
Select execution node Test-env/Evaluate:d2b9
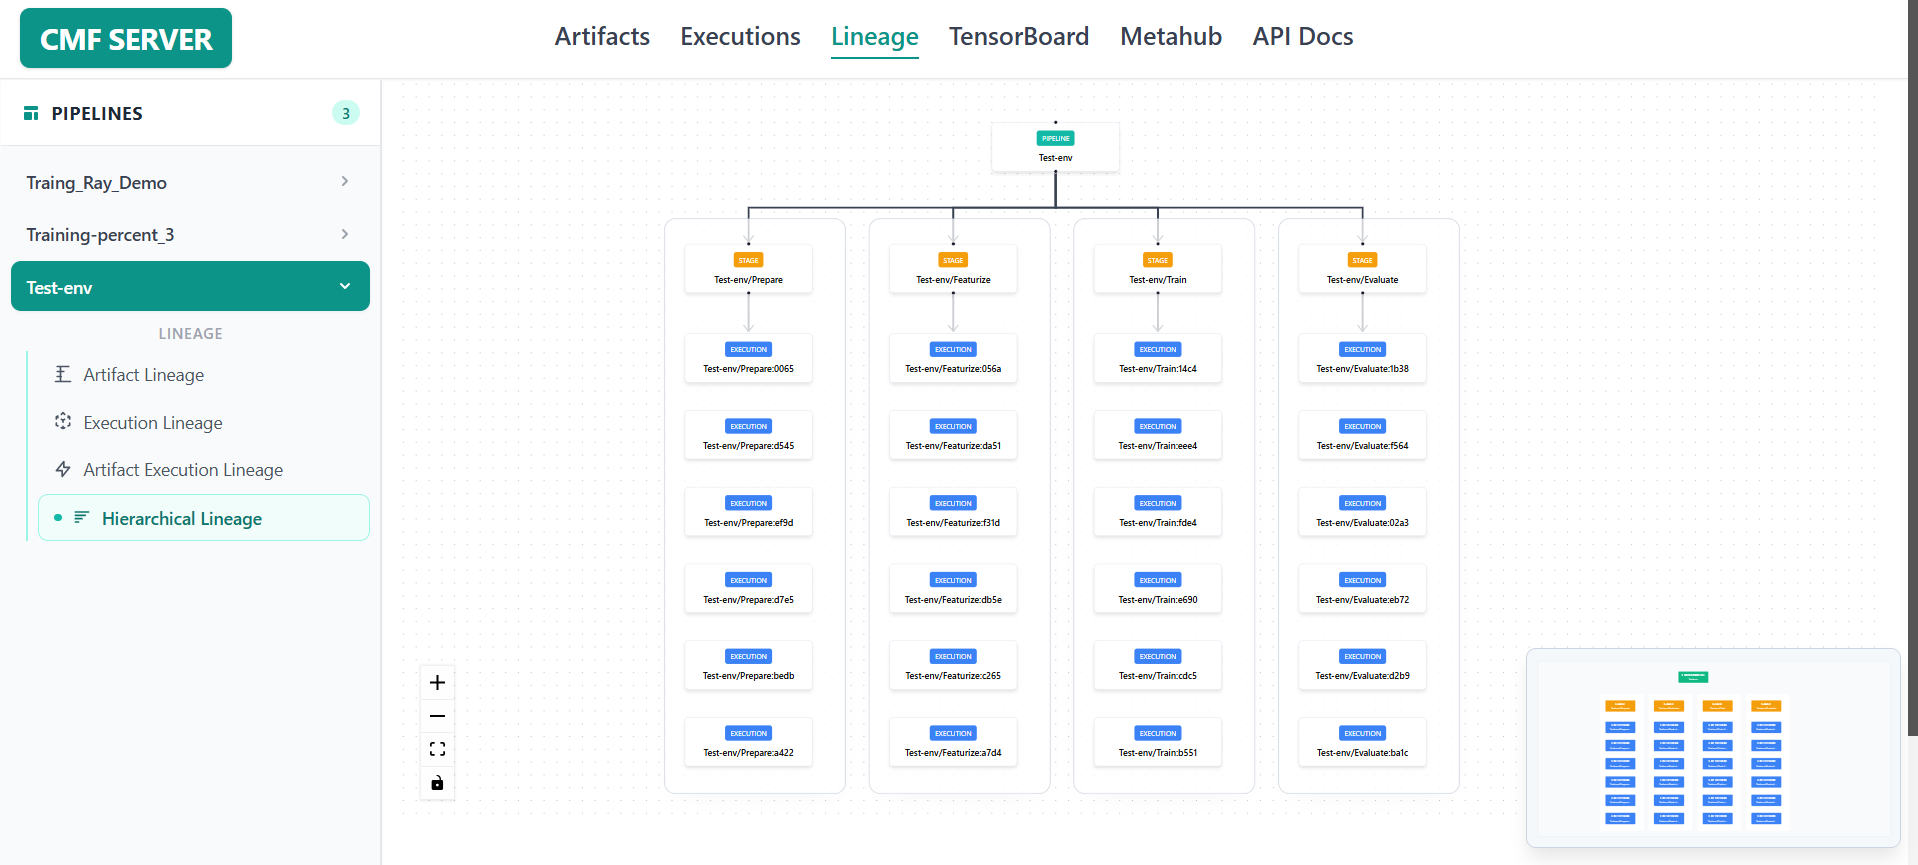pyautogui.click(x=1362, y=665)
